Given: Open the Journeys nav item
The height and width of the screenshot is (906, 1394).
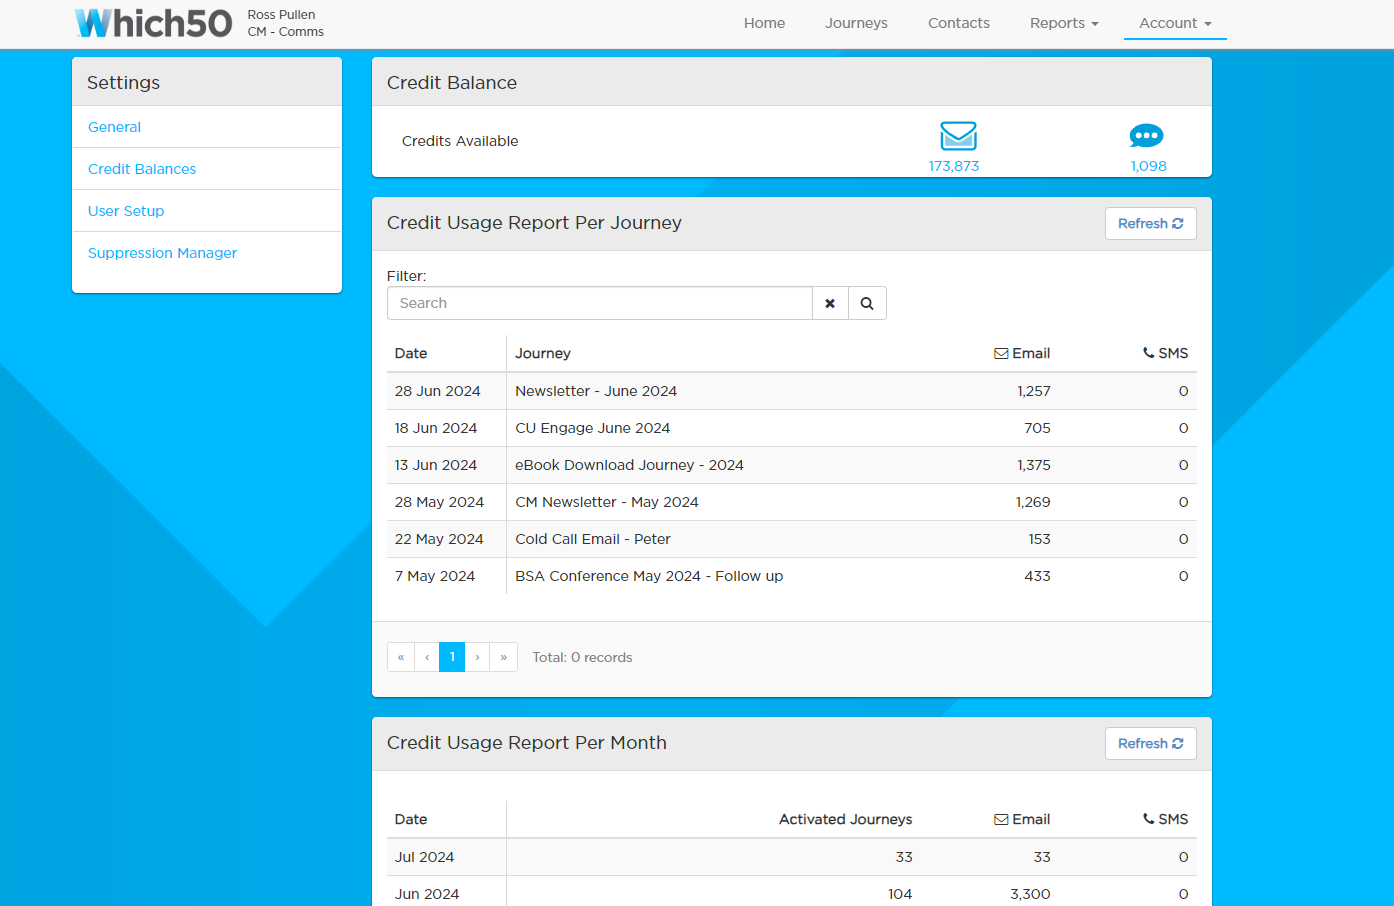Looking at the screenshot, I should pos(856,23).
